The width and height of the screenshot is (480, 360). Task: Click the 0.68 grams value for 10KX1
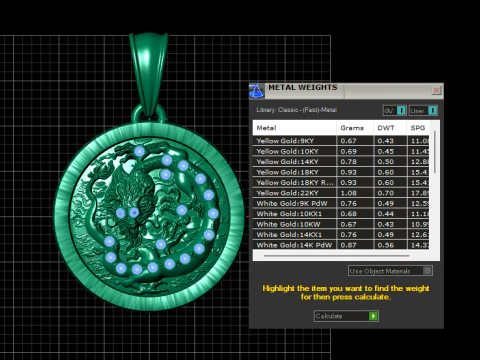(x=349, y=214)
